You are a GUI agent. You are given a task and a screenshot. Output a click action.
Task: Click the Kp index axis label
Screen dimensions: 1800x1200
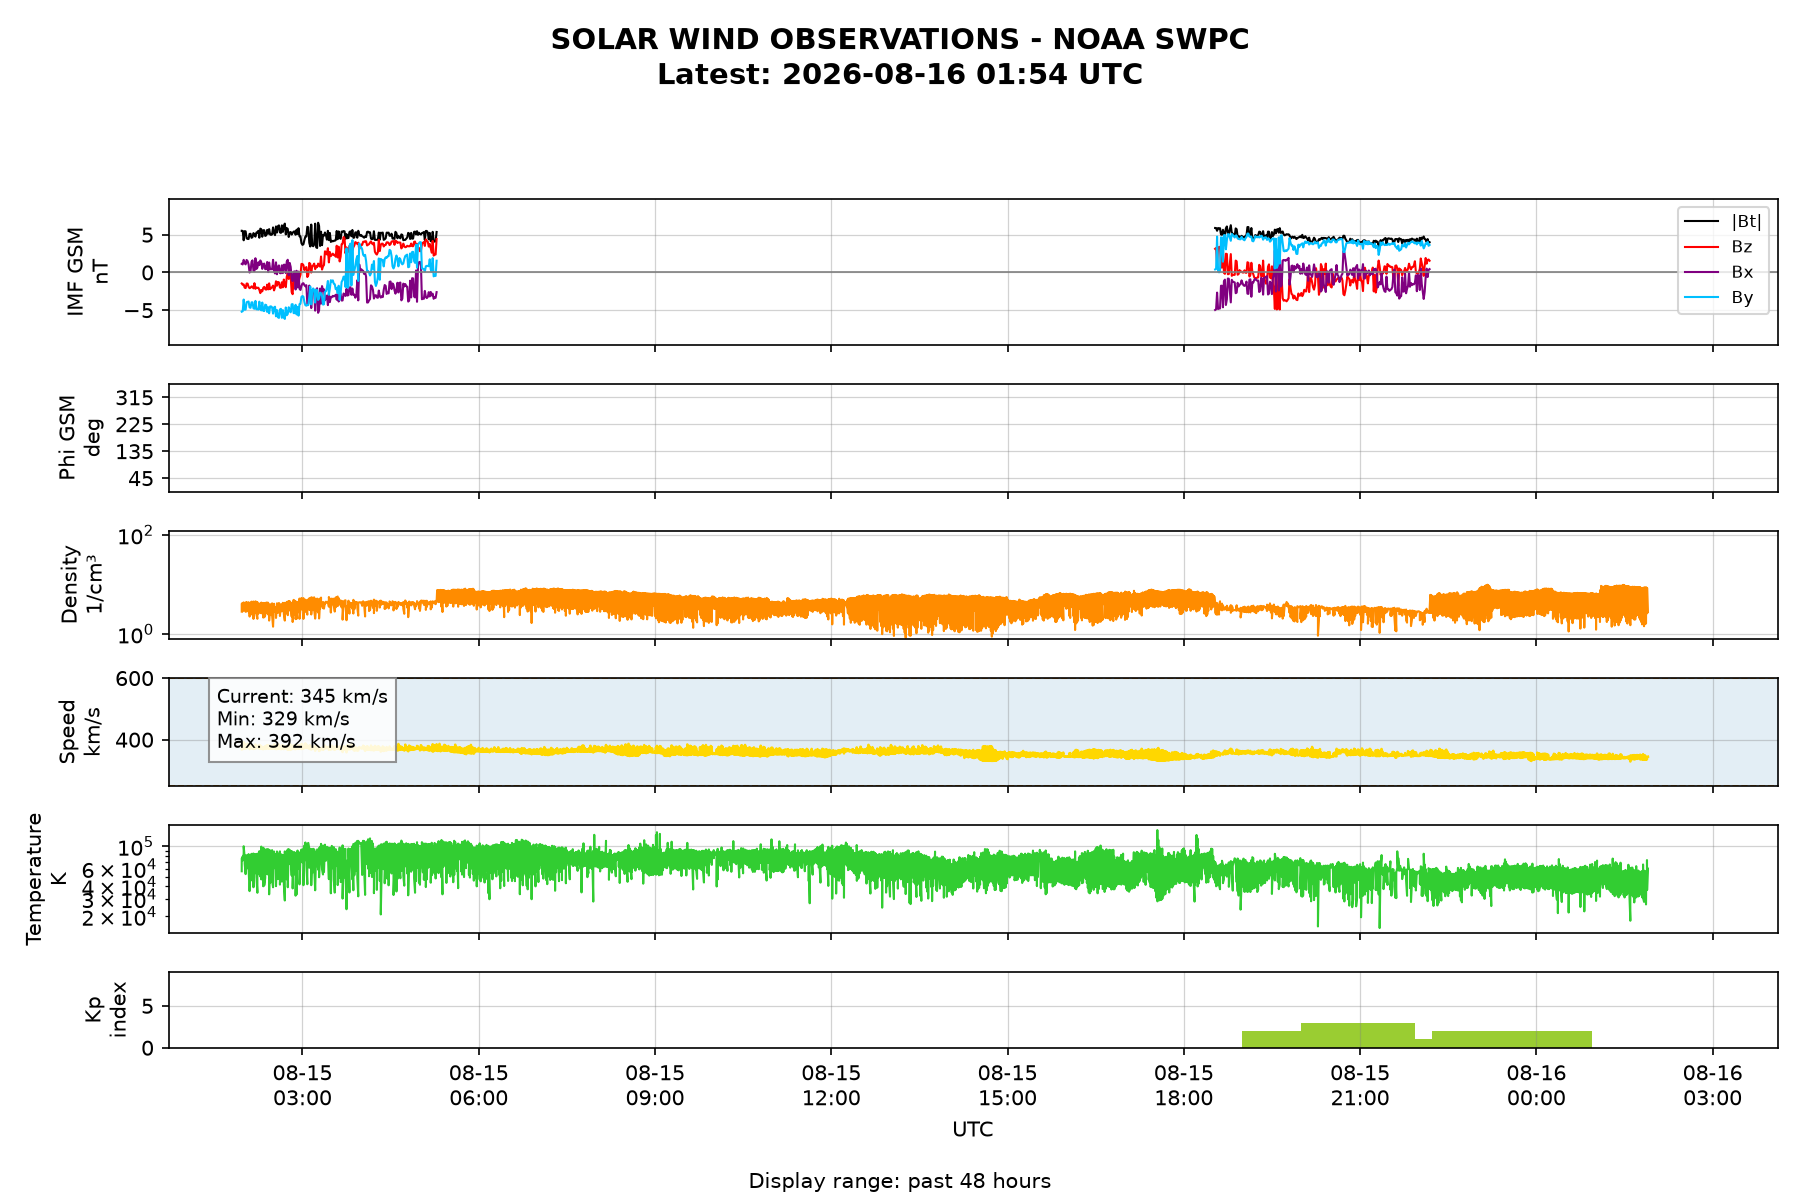pyautogui.click(x=106, y=1009)
